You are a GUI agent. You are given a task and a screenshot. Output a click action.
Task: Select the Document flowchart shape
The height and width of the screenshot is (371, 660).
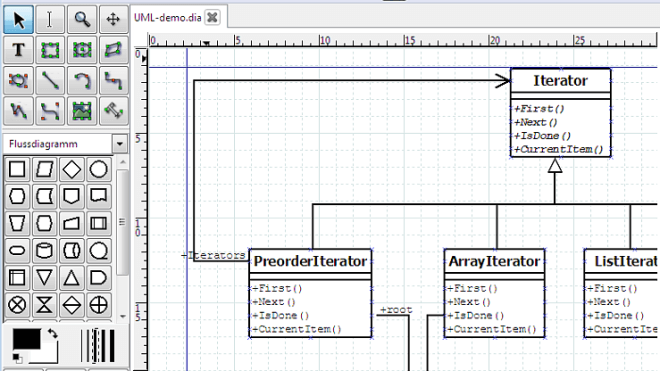point(98,196)
